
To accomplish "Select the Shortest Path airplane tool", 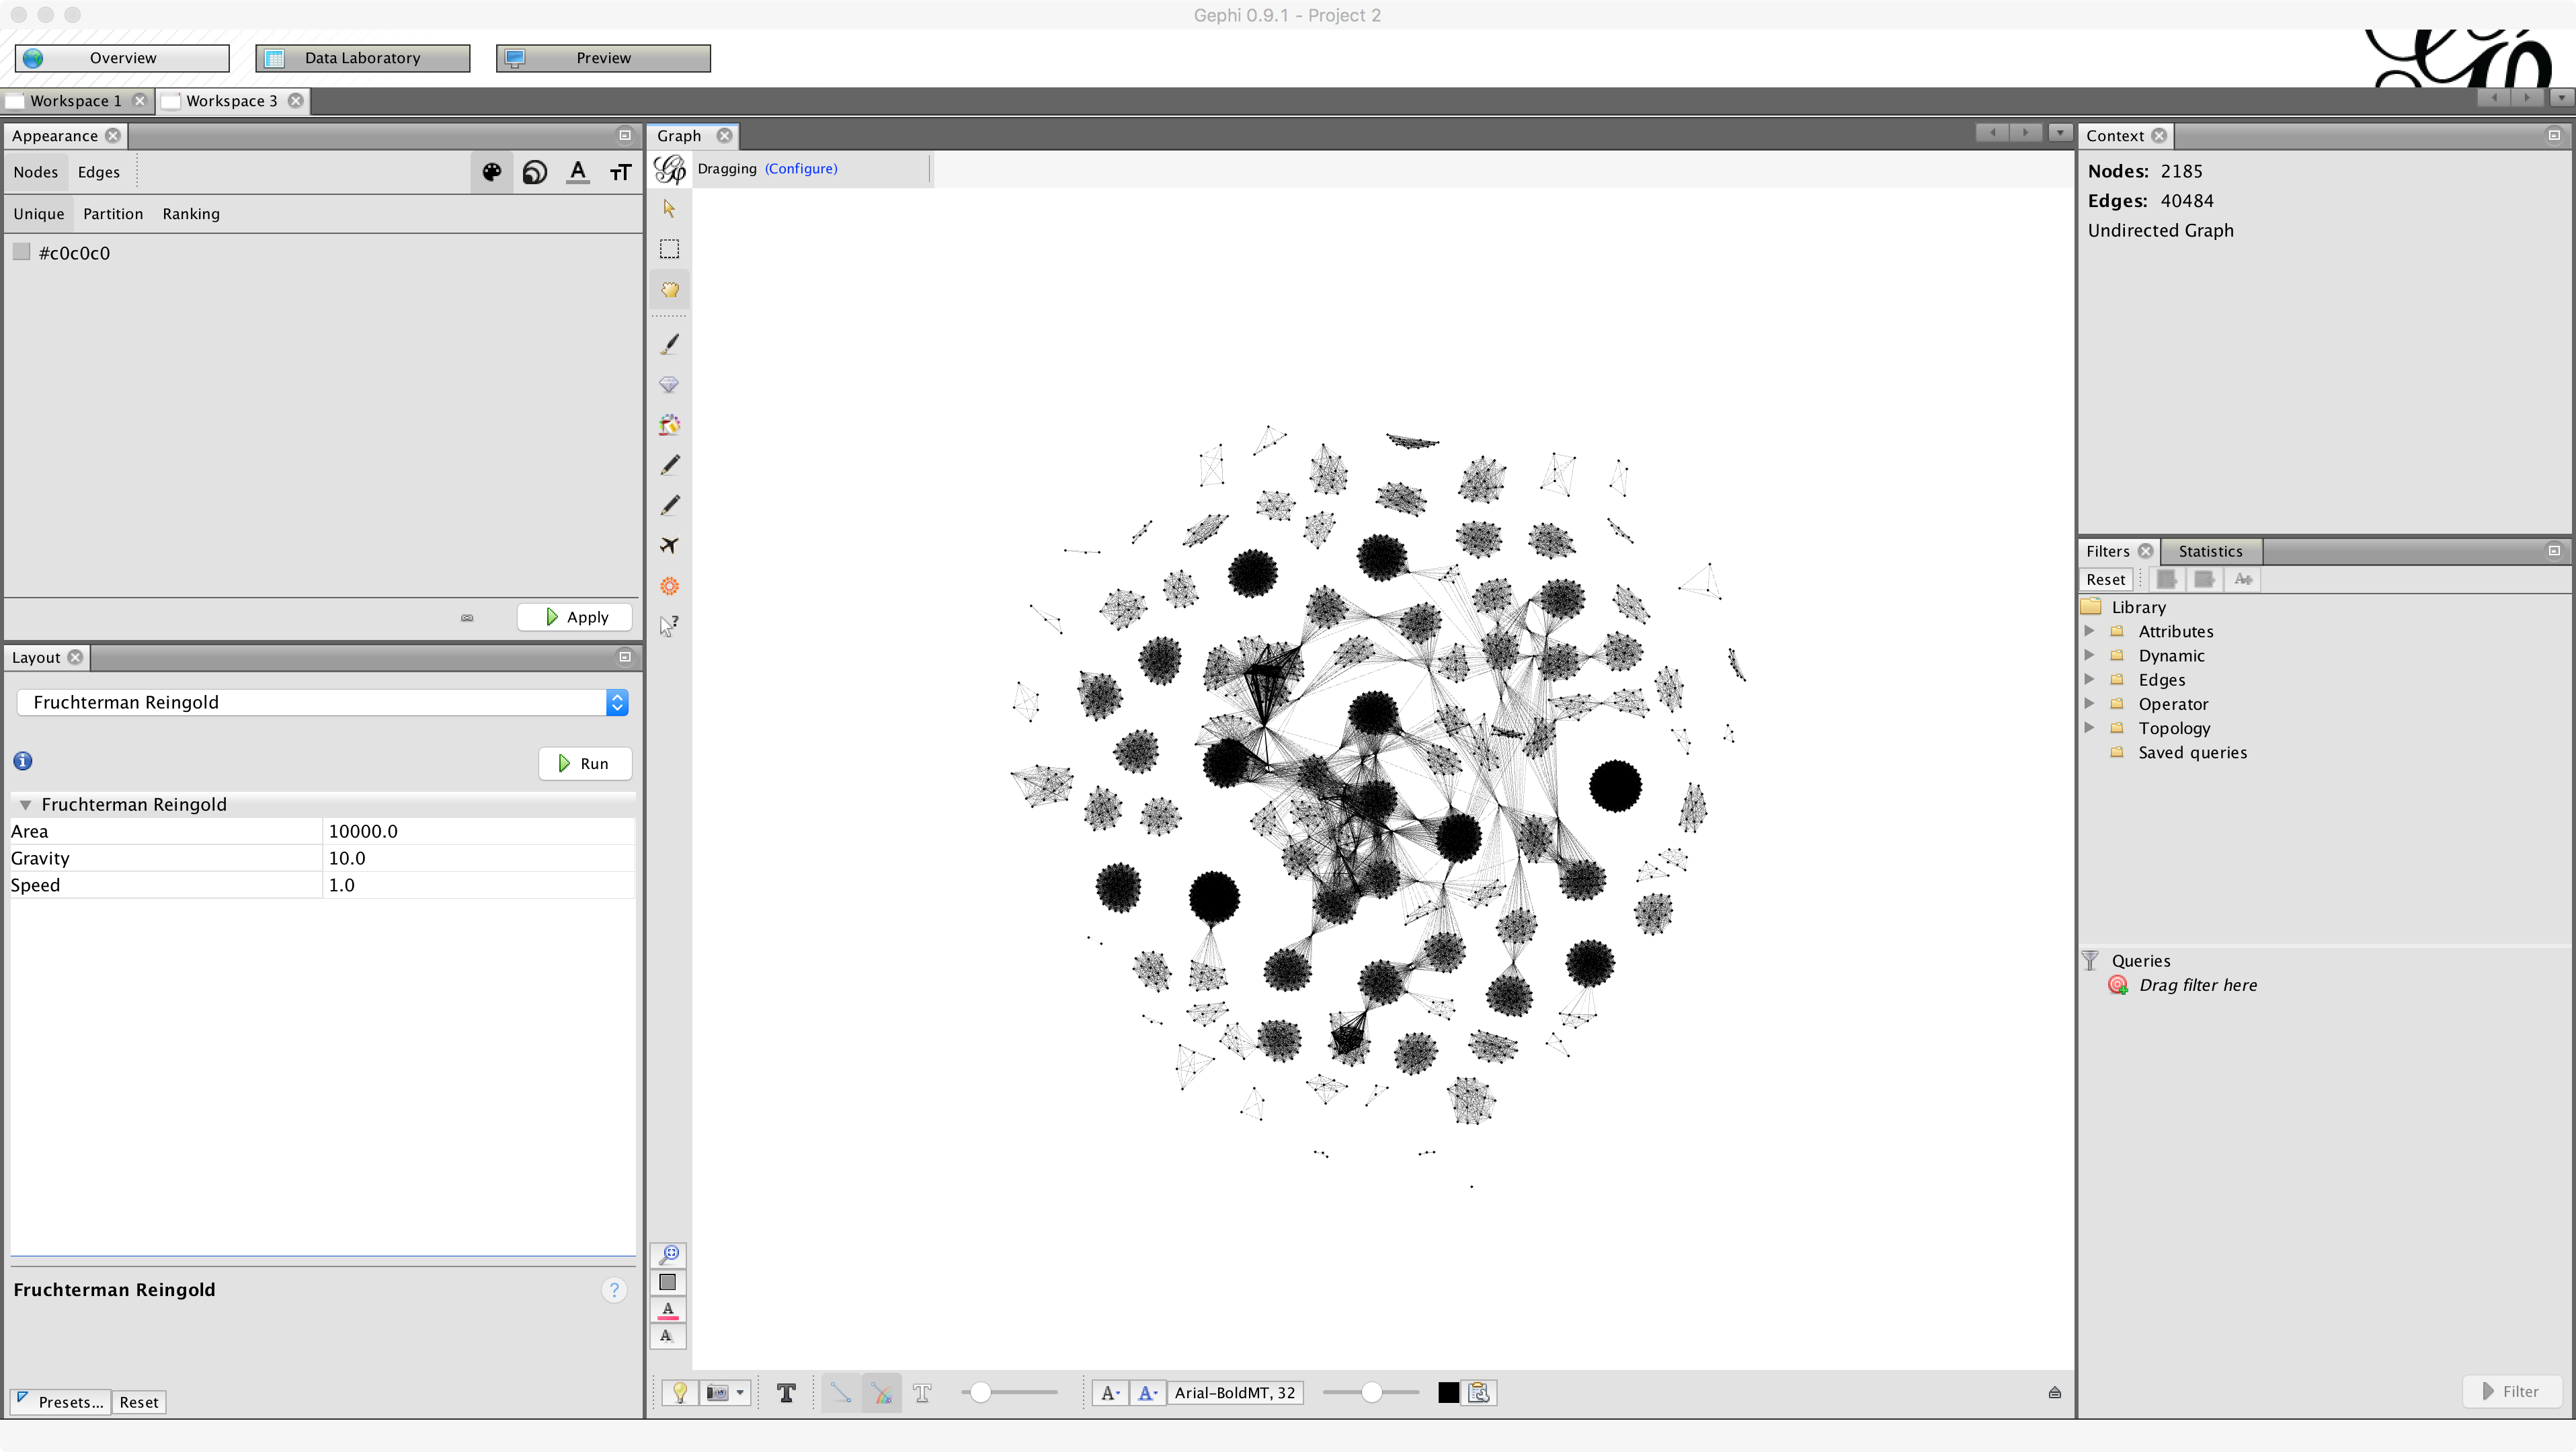I will [x=669, y=545].
